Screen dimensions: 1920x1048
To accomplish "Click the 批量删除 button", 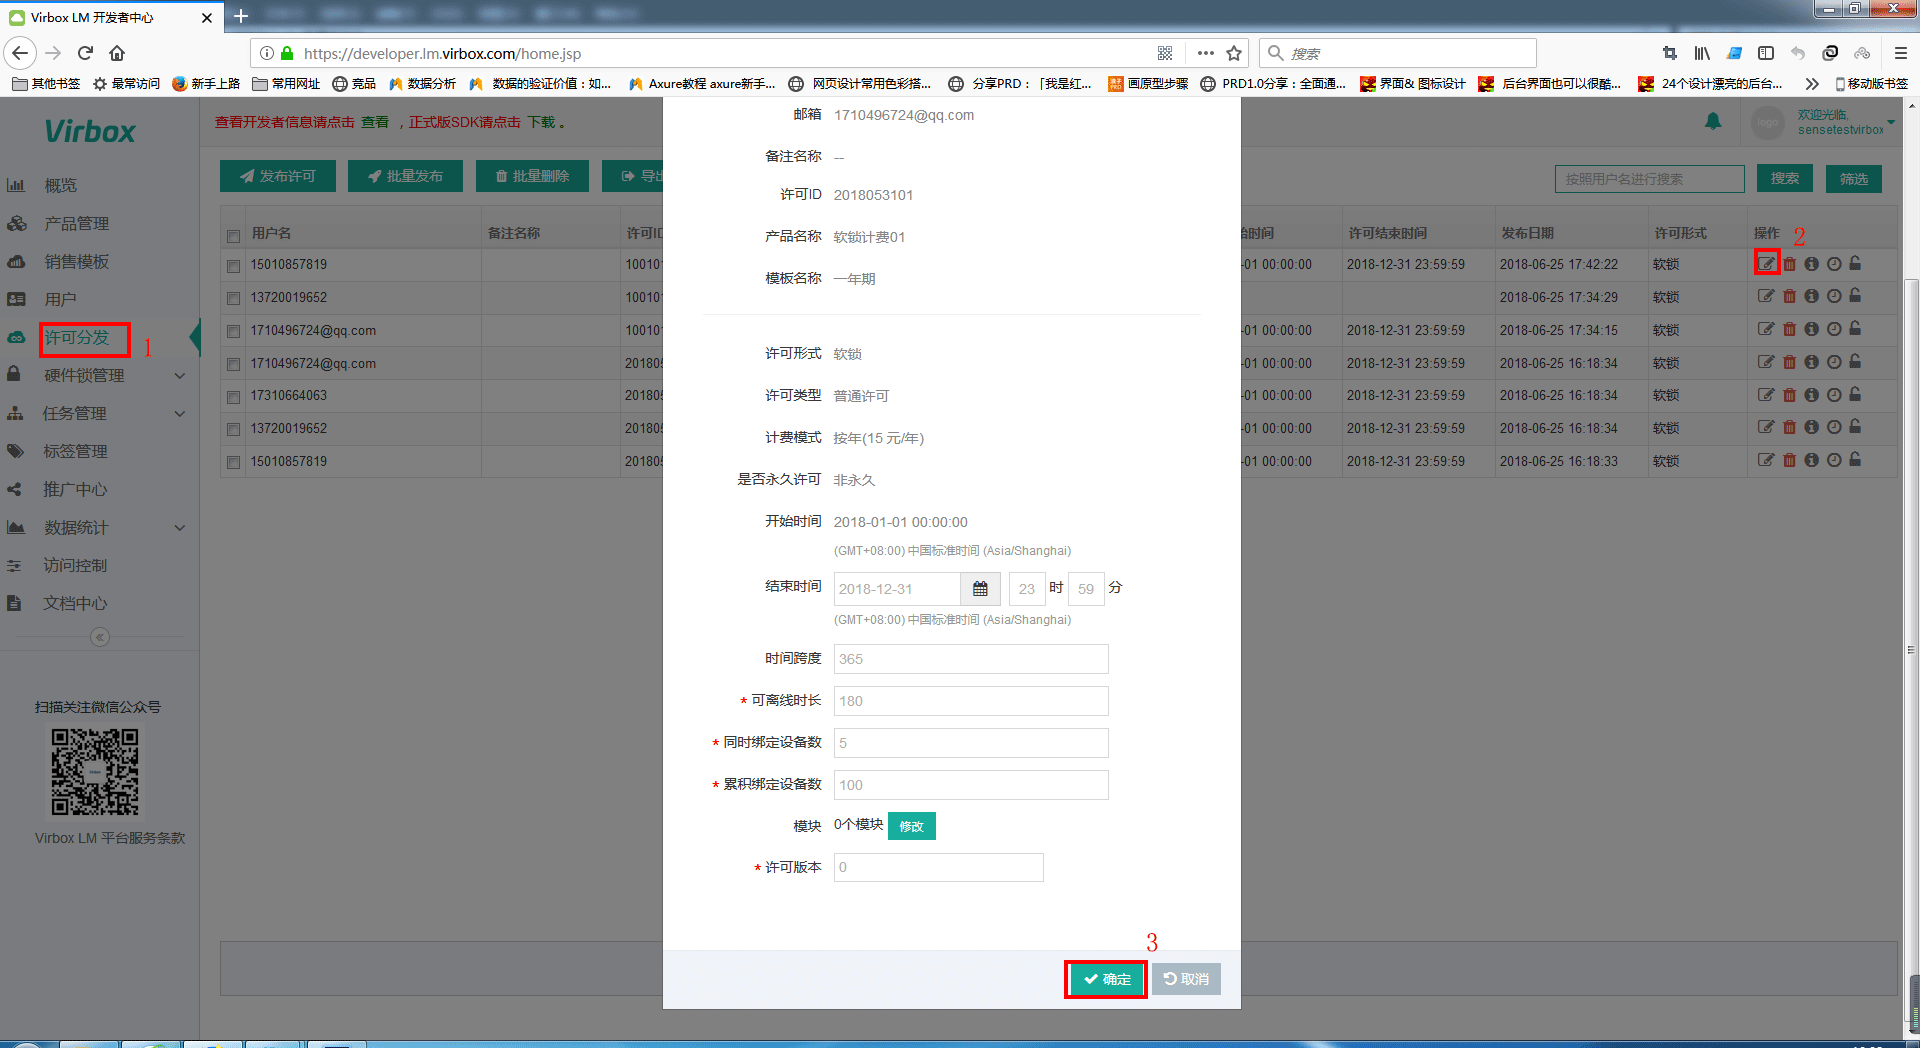I will (x=532, y=176).
